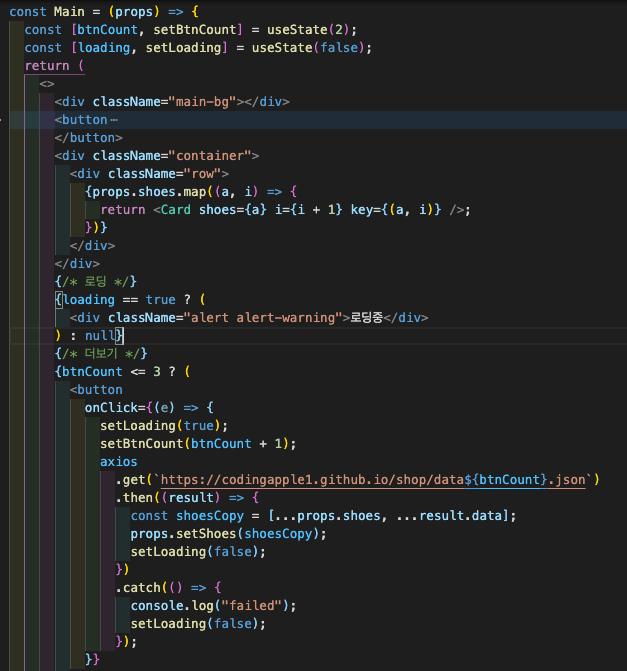The width and height of the screenshot is (627, 671).
Task: Click 'key={(a, i)}' attribute on Card
Action: click(396, 210)
